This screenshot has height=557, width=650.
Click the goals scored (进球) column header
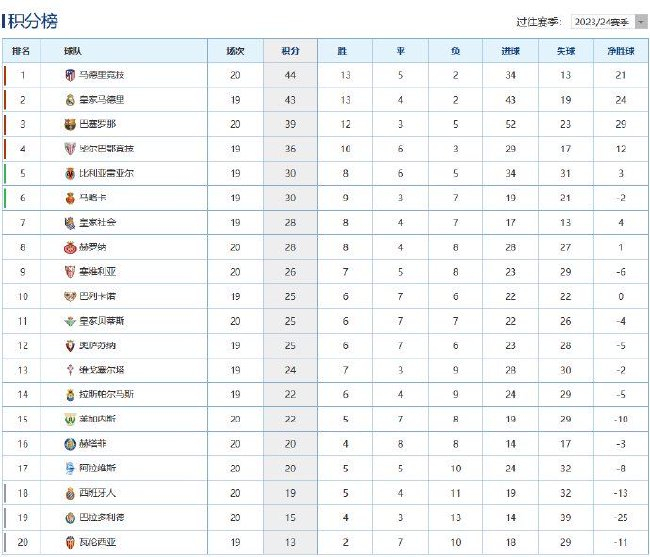click(510, 50)
